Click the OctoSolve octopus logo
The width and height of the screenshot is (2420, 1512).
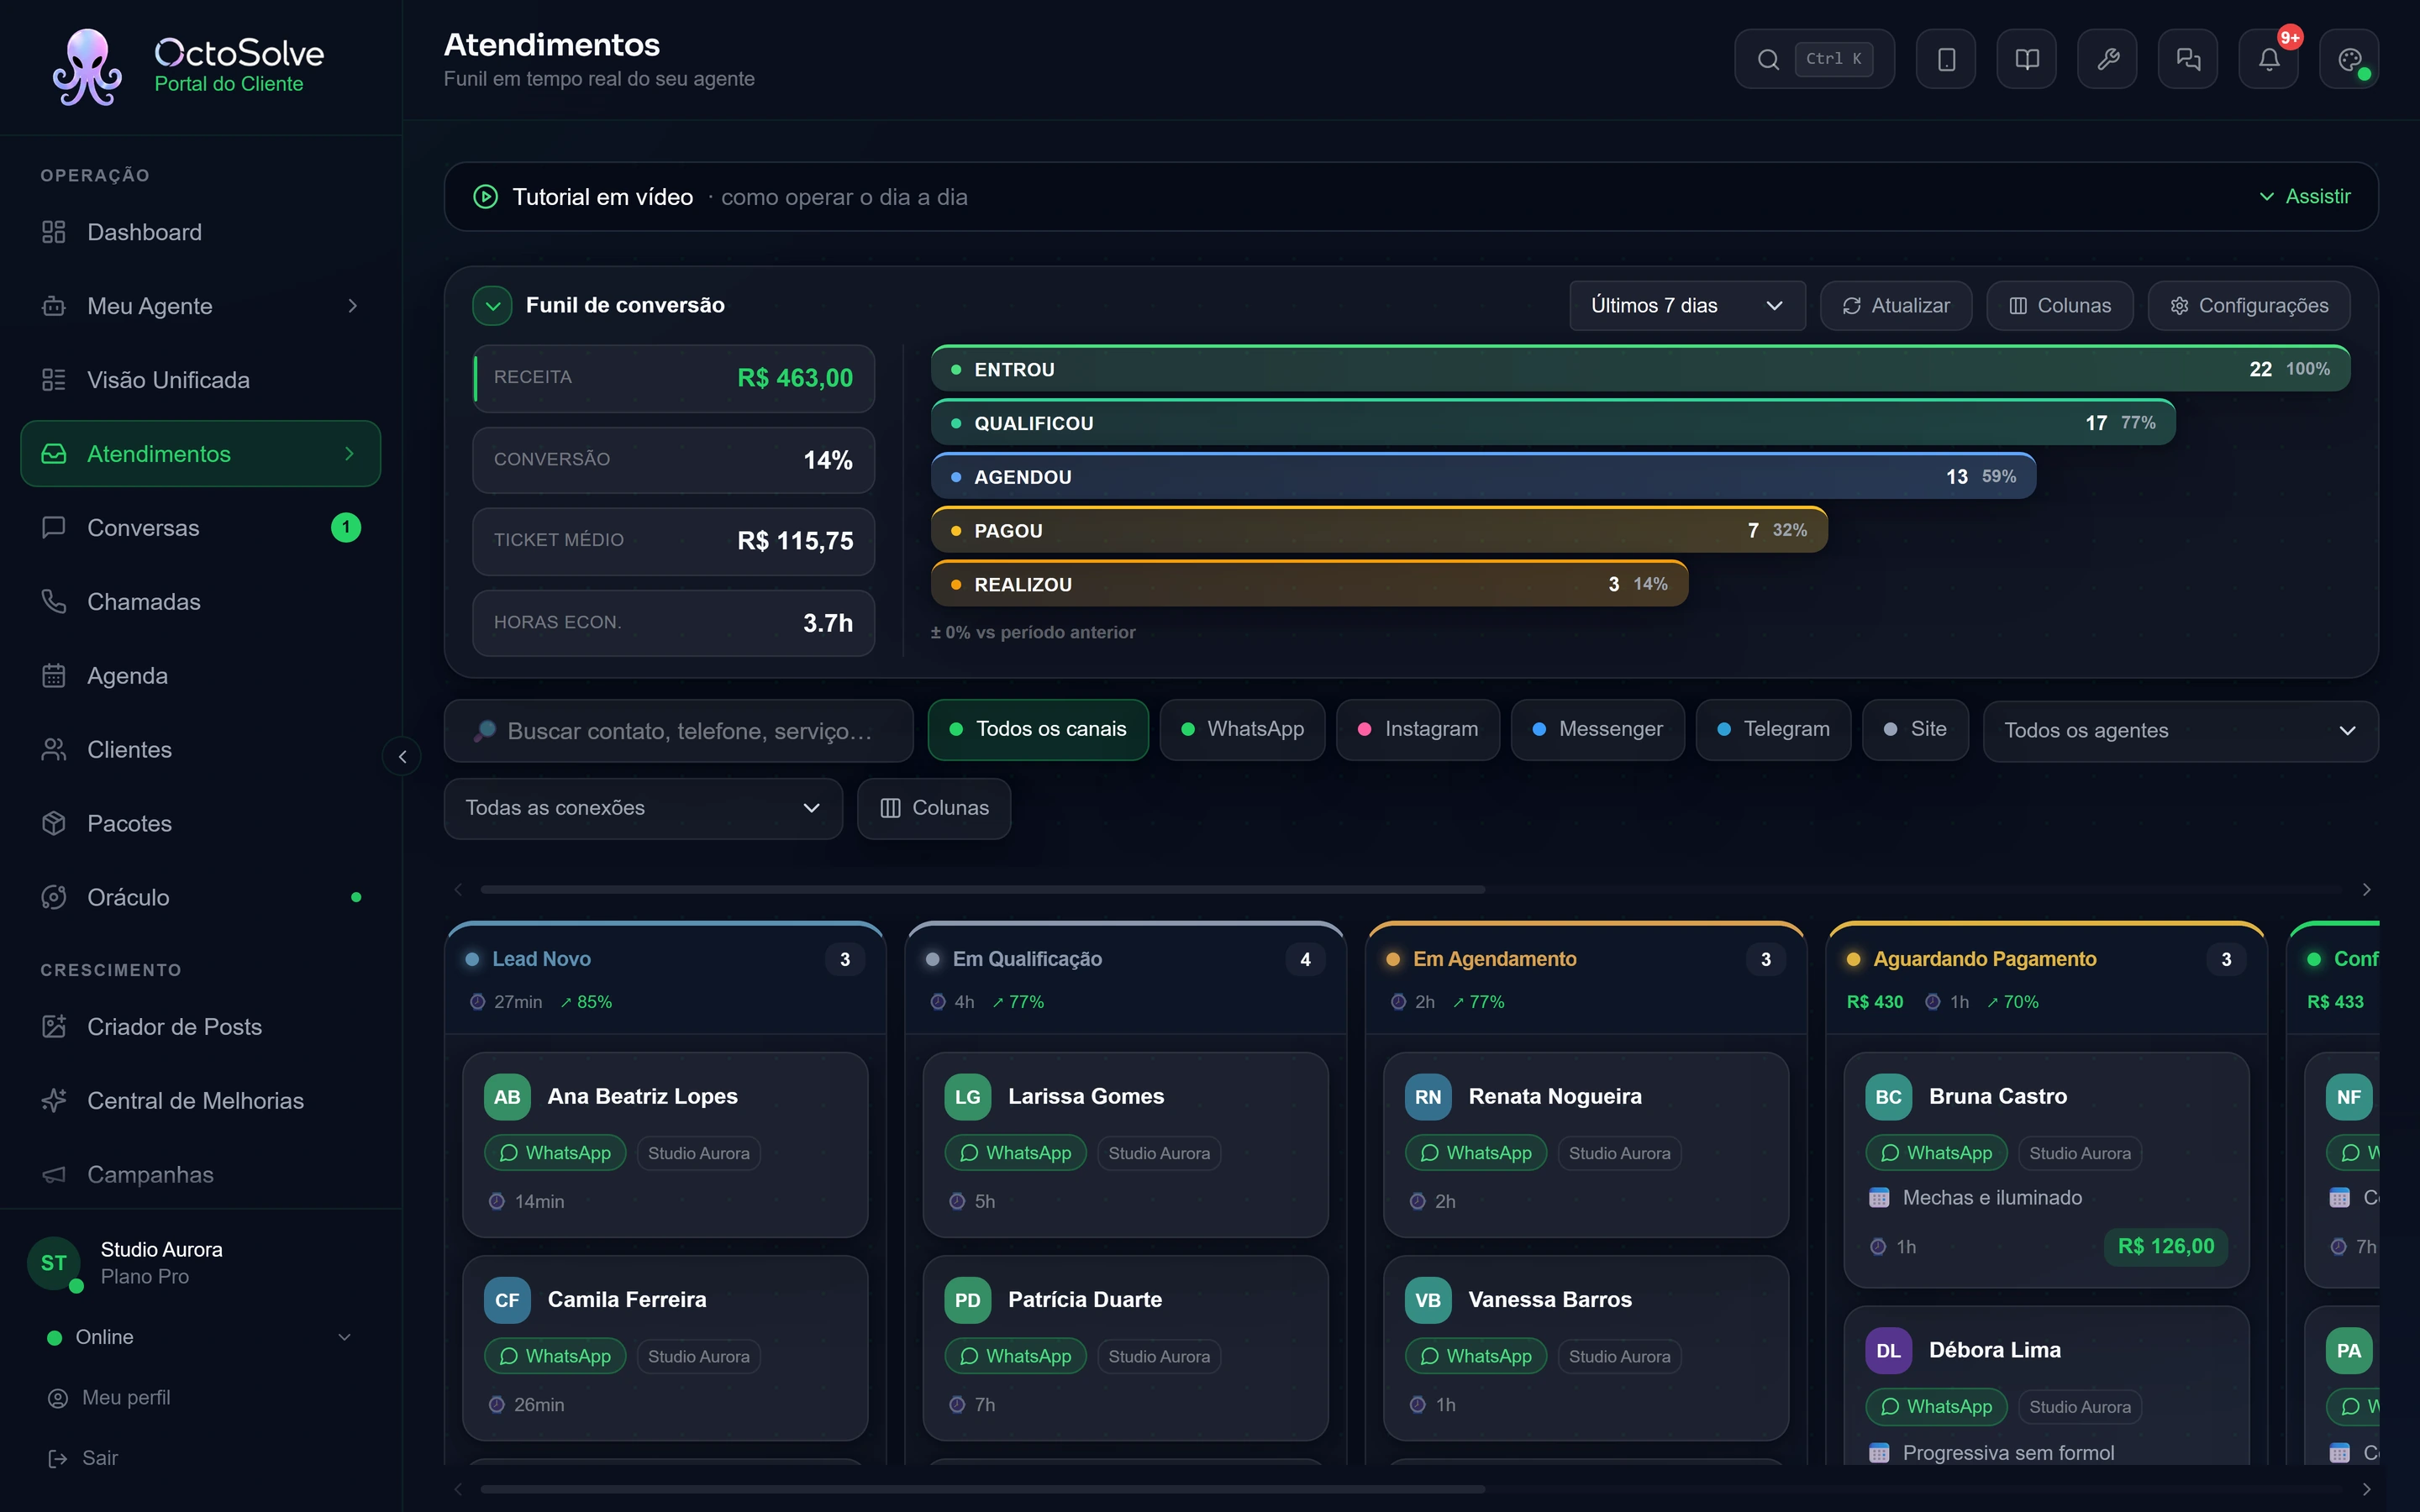(87, 67)
